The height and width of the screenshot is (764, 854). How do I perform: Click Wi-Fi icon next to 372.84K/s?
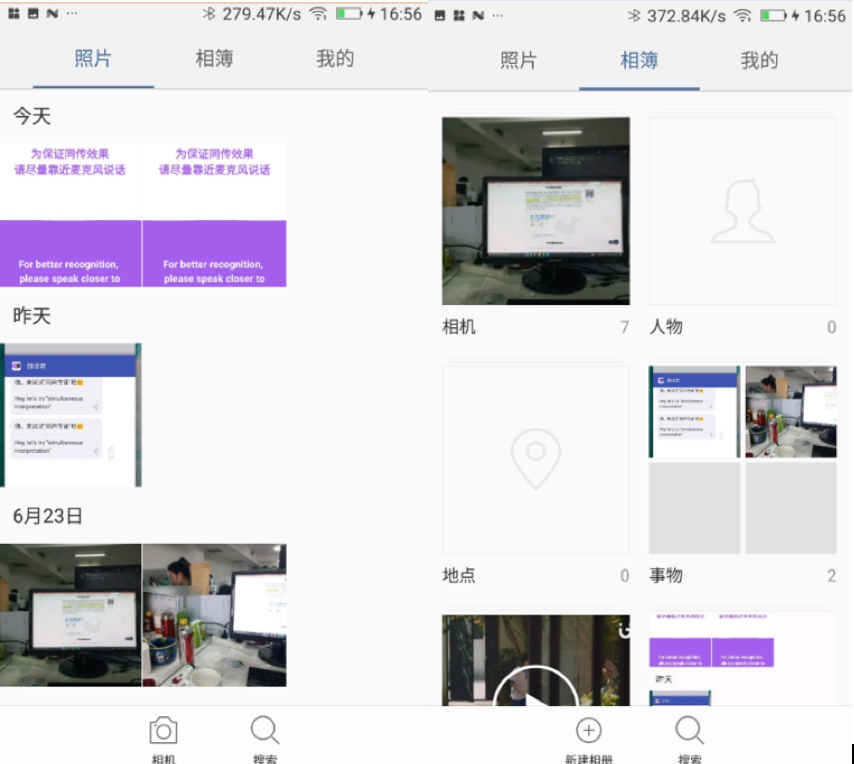pyautogui.click(x=742, y=16)
